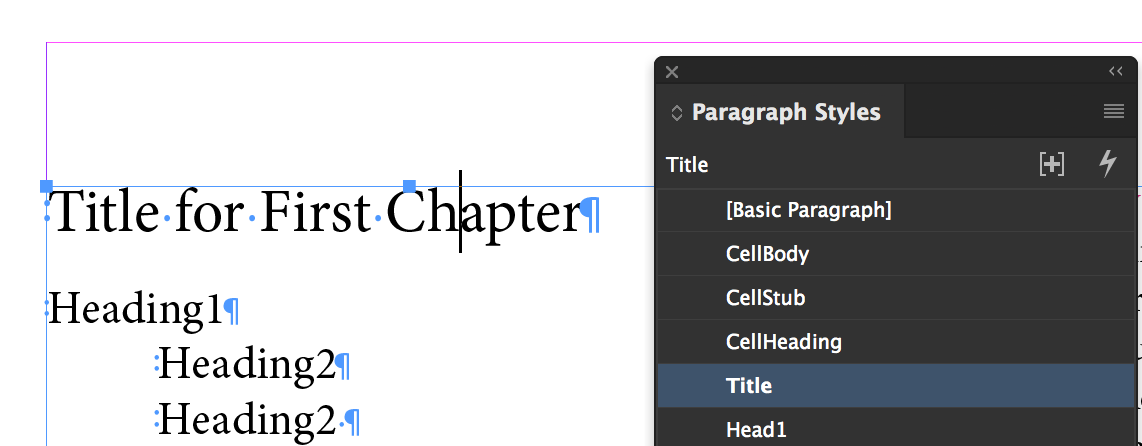Cycle panel size using tab arrows
The width and height of the screenshot is (1142, 446).
pos(676,113)
